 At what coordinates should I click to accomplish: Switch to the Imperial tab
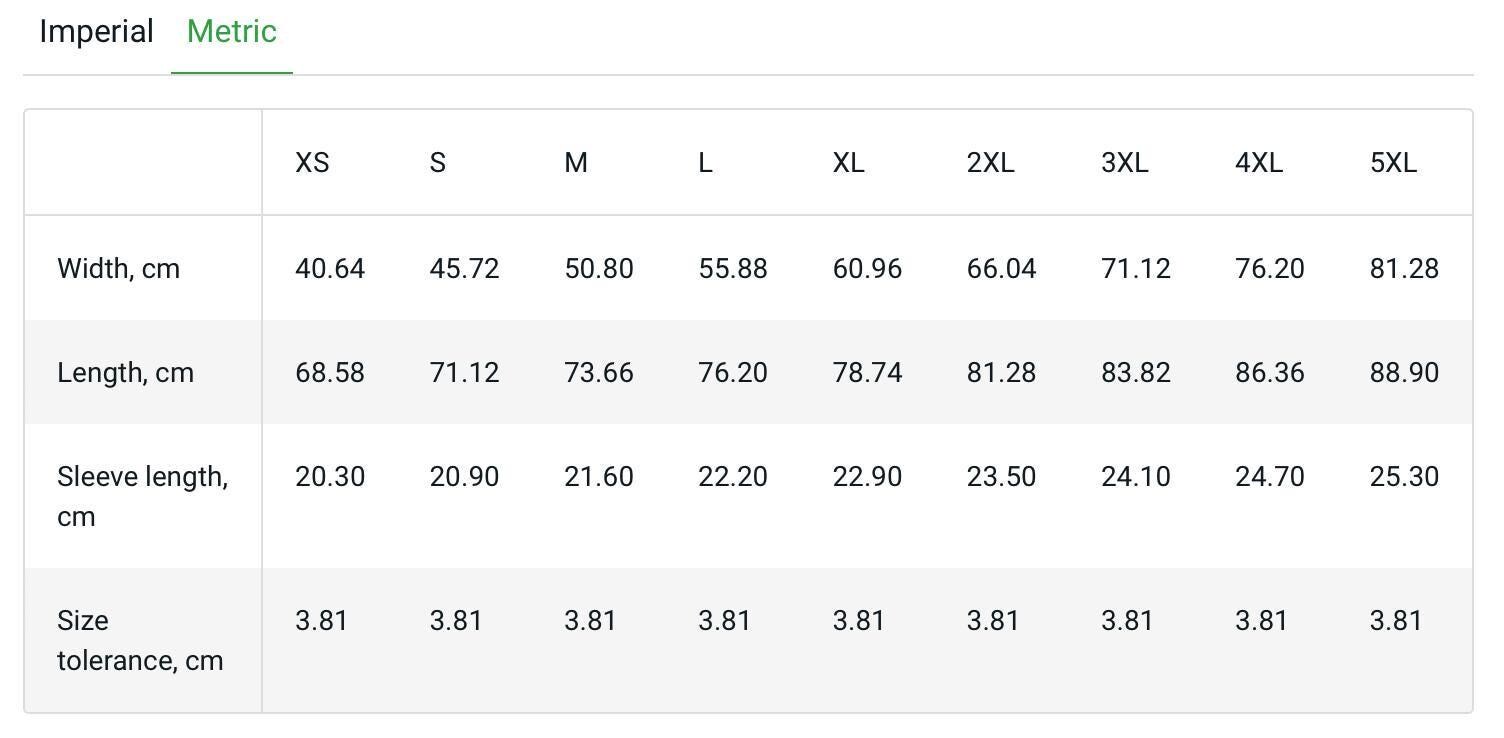coord(96,32)
